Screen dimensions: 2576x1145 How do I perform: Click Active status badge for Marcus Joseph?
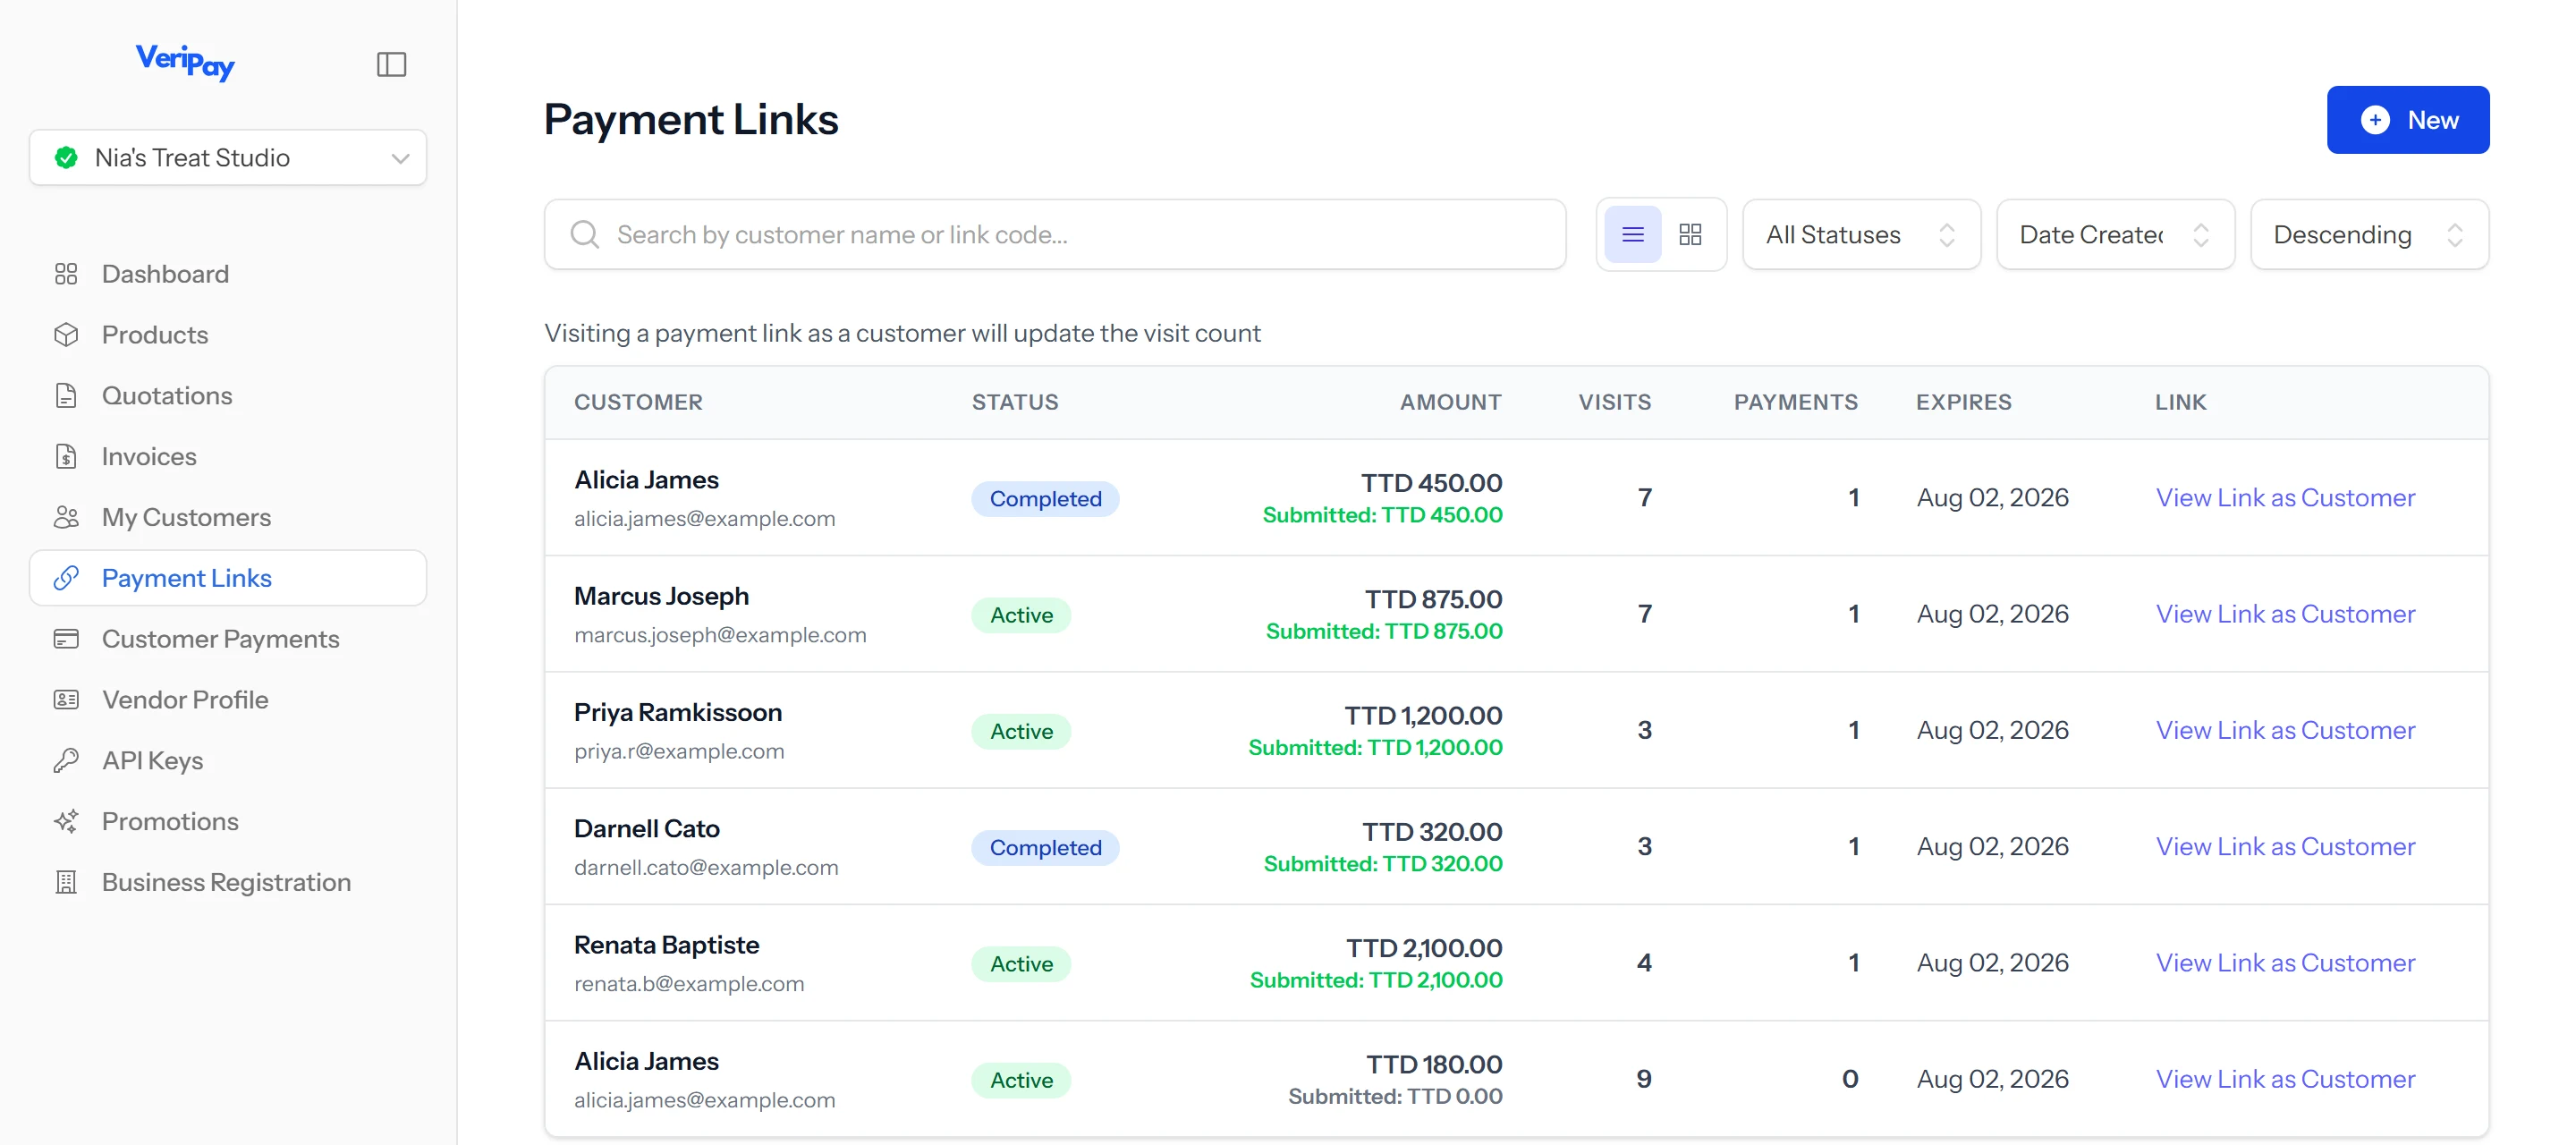[1021, 615]
